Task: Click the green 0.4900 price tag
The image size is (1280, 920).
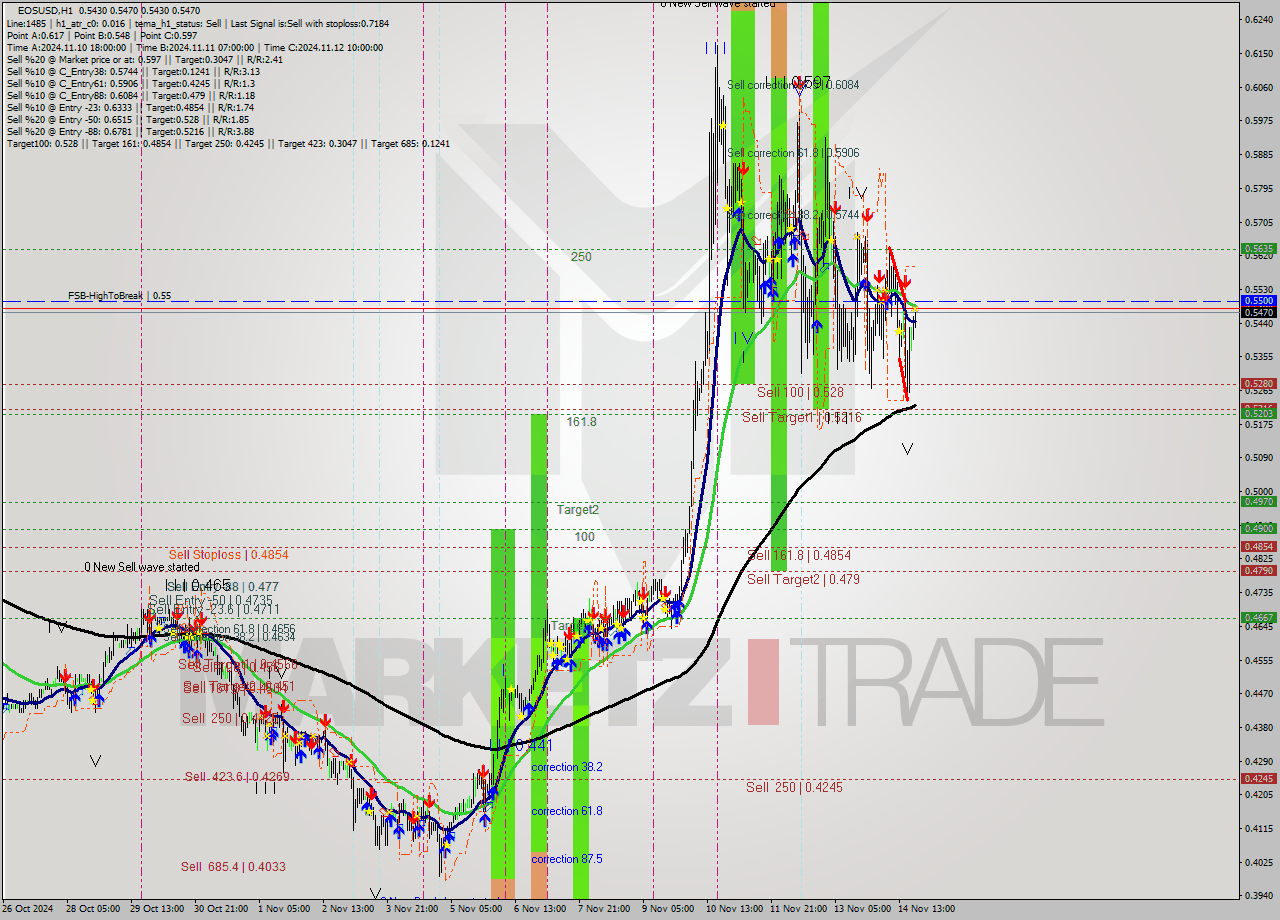Action: [x=1258, y=528]
